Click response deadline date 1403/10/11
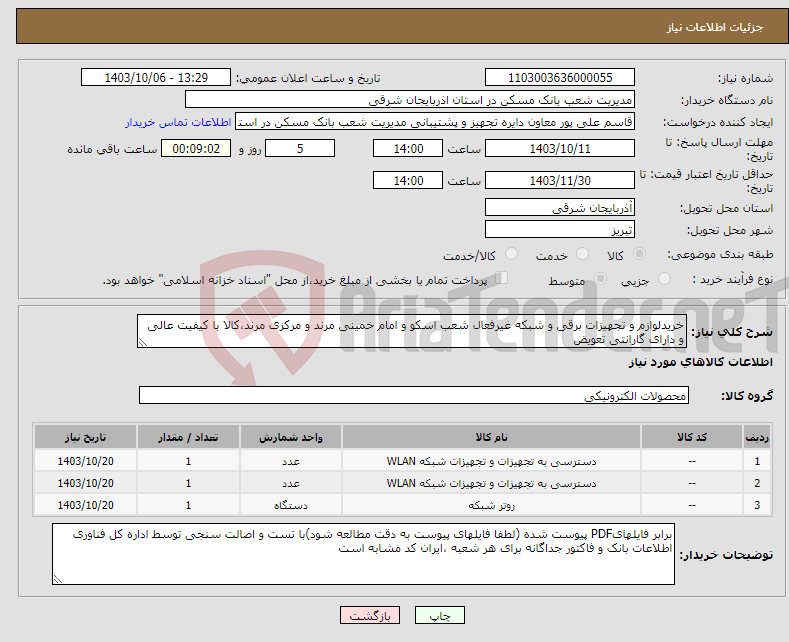The image size is (789, 642). coord(560,148)
